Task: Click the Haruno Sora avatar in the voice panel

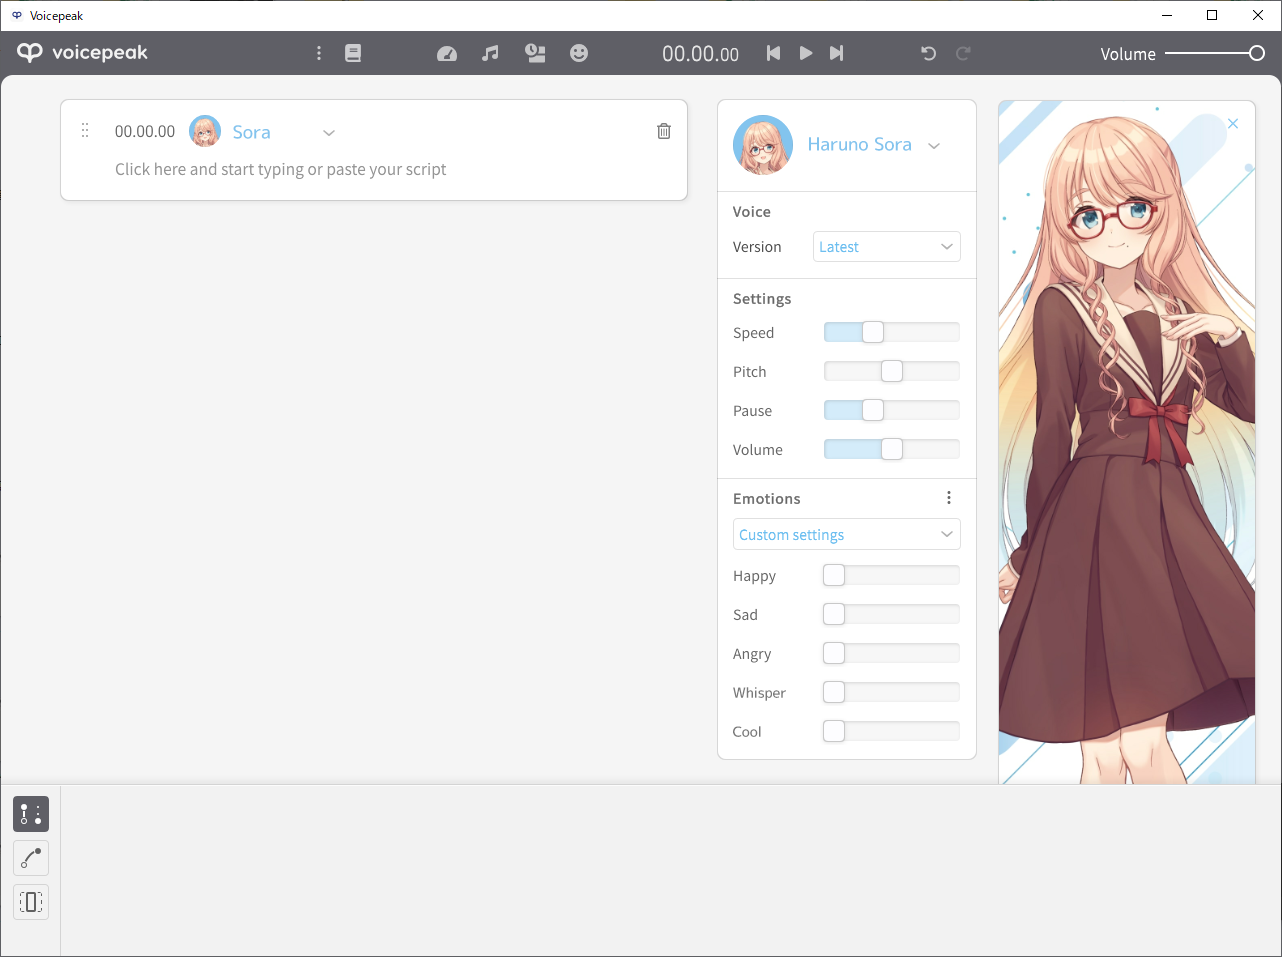Action: (763, 145)
